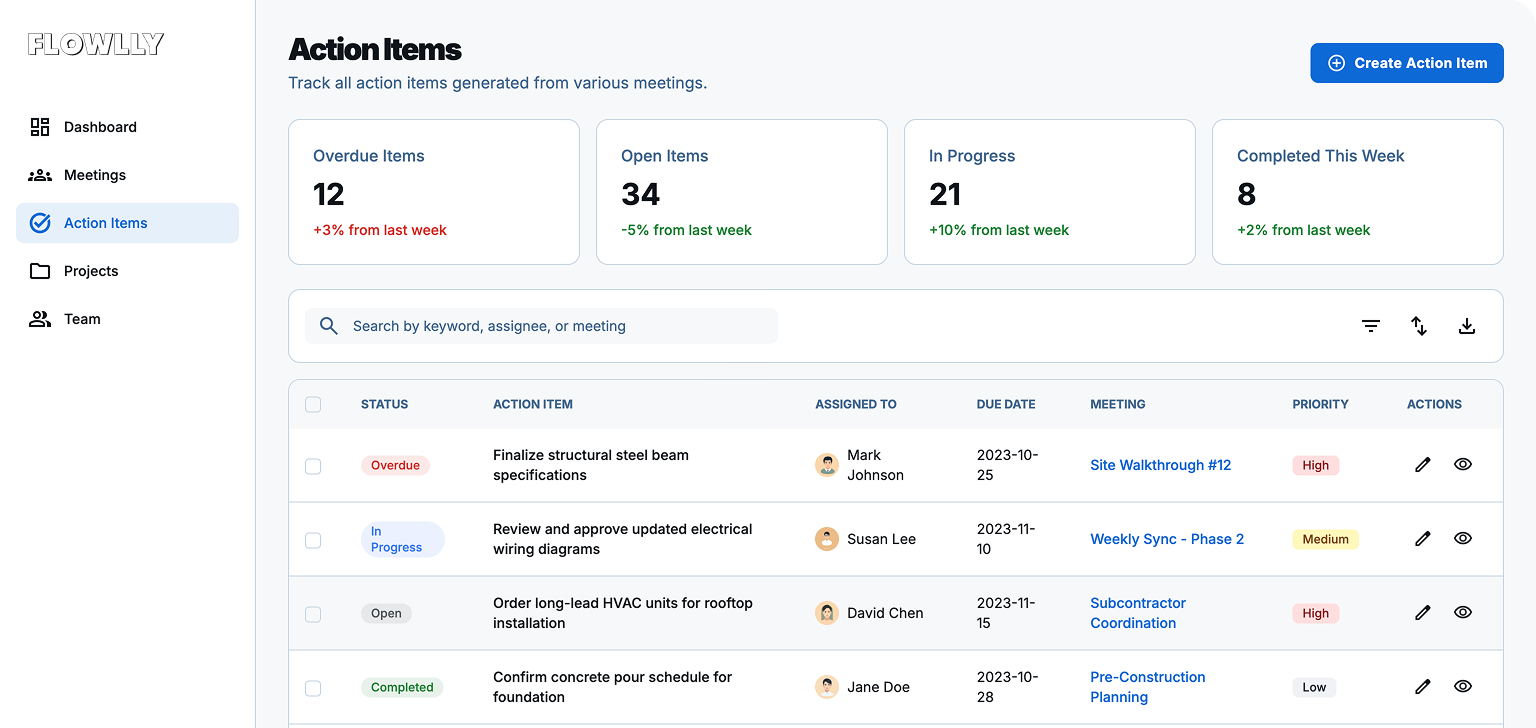Viewport: 1536px width, 728px height.
Task: Navigate to the Team page
Action: pos(82,319)
